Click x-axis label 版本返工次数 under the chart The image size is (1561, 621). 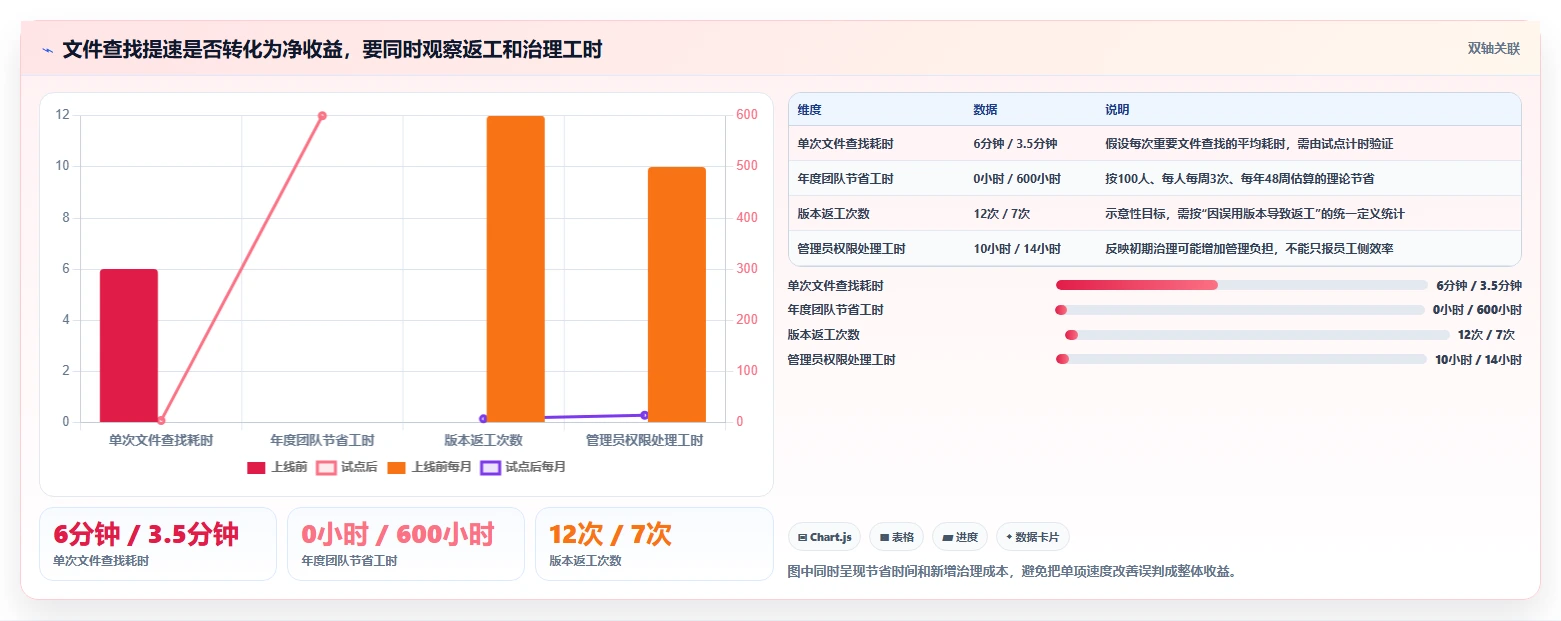(x=483, y=440)
